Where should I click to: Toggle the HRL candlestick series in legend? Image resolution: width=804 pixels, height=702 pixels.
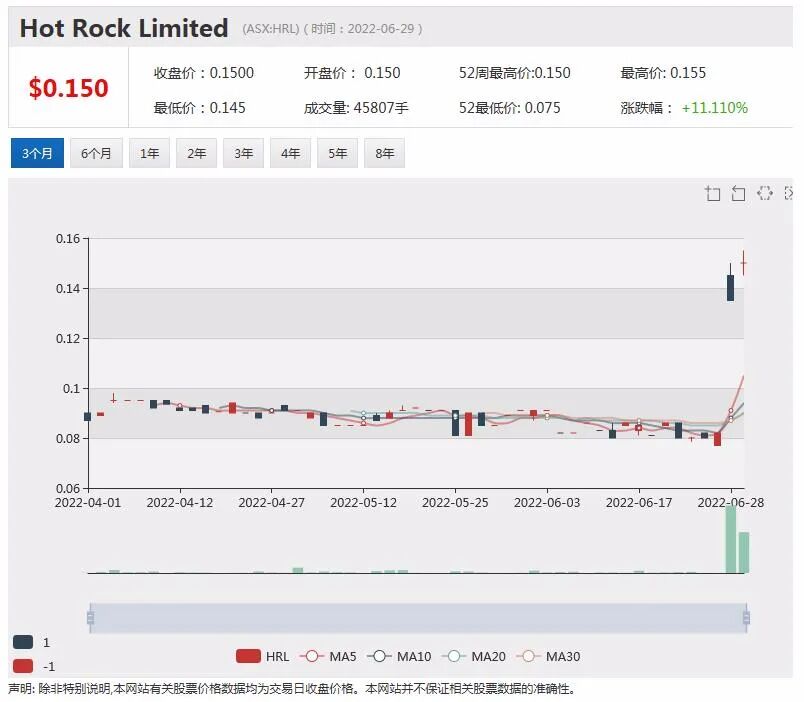[263, 656]
